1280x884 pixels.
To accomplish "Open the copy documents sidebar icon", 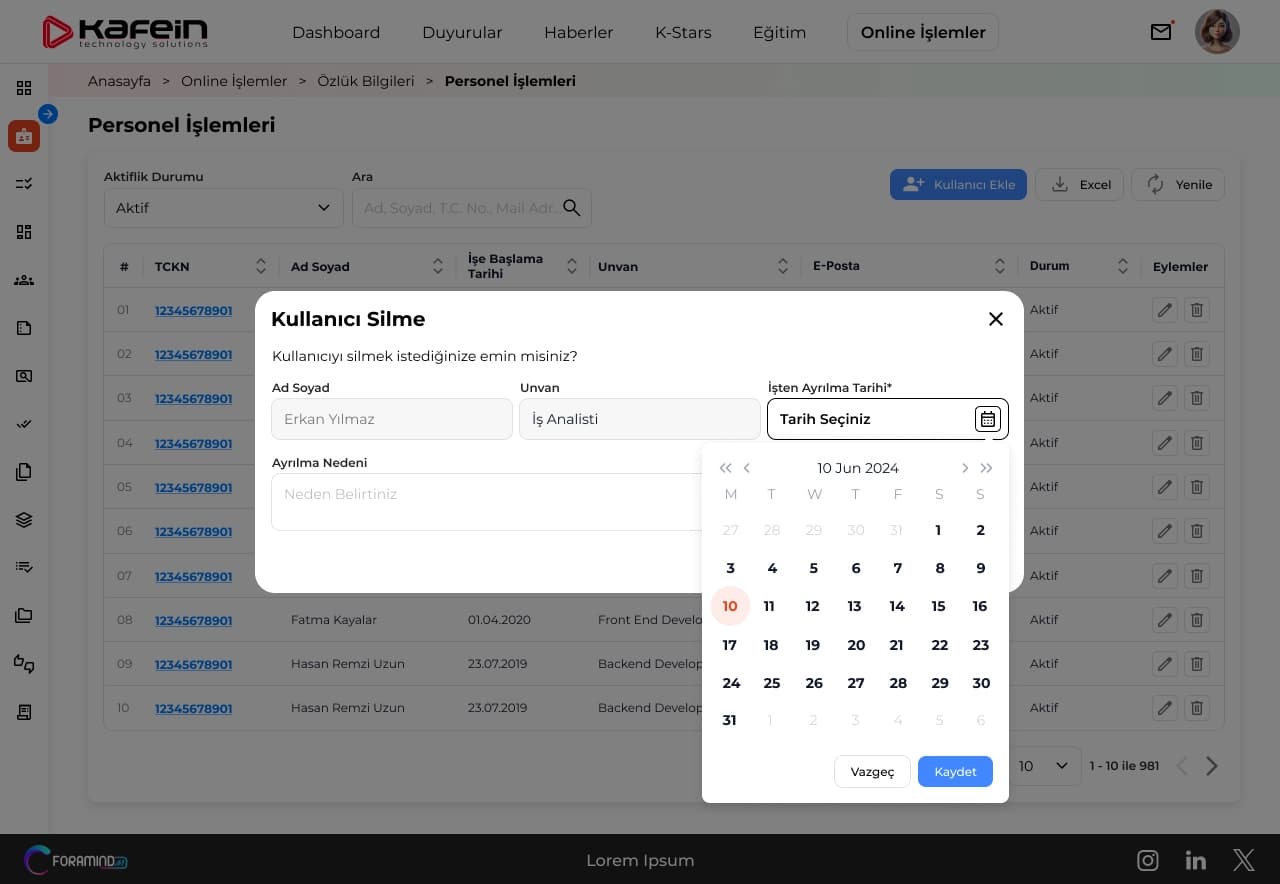I will [x=24, y=472].
